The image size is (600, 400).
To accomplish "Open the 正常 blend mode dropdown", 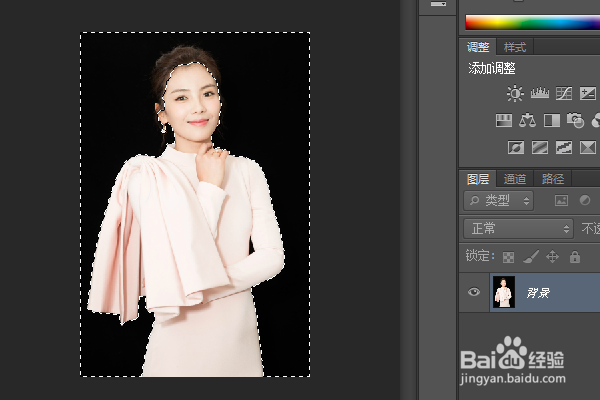I will pyautogui.click(x=518, y=229).
